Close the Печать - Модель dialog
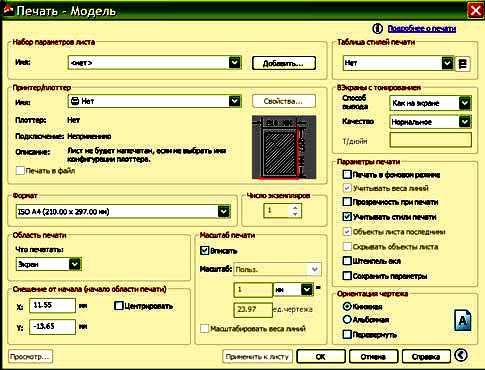The image size is (485, 370). coord(475,10)
